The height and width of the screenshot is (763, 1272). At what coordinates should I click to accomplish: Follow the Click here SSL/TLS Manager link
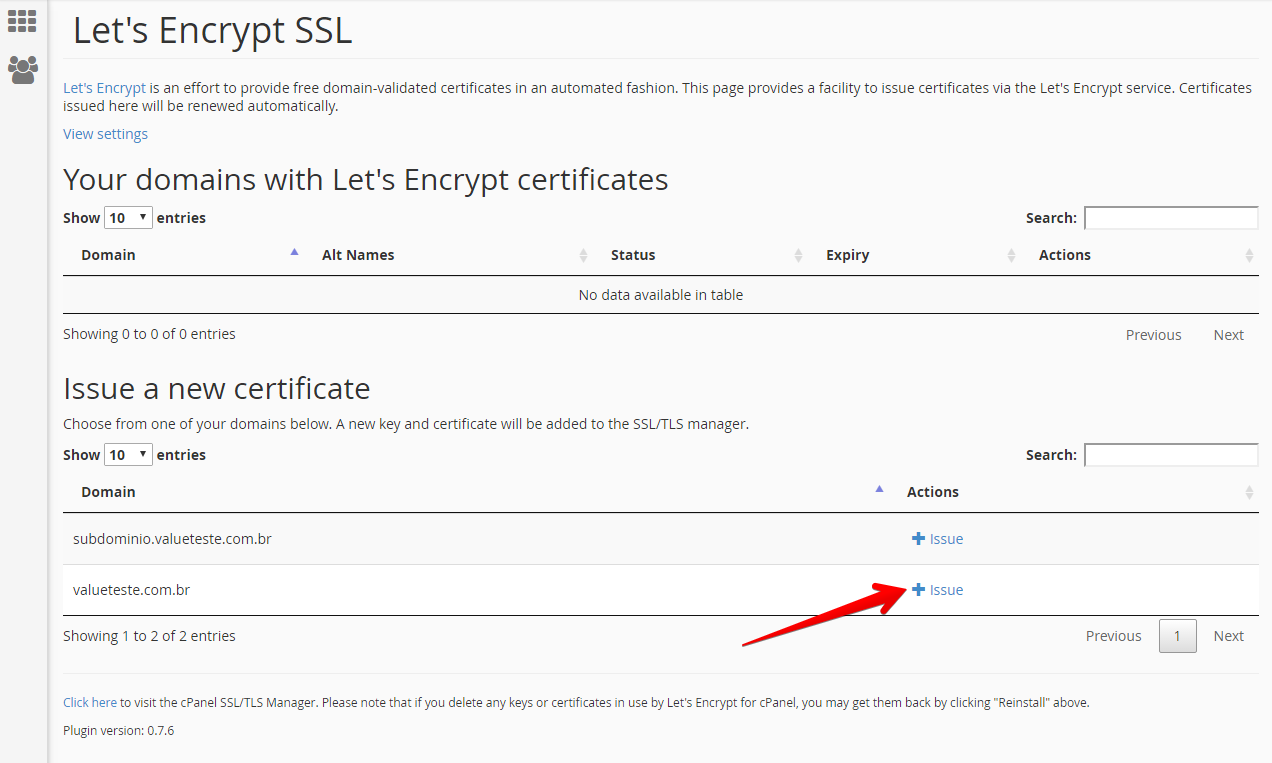pyautogui.click(x=90, y=703)
